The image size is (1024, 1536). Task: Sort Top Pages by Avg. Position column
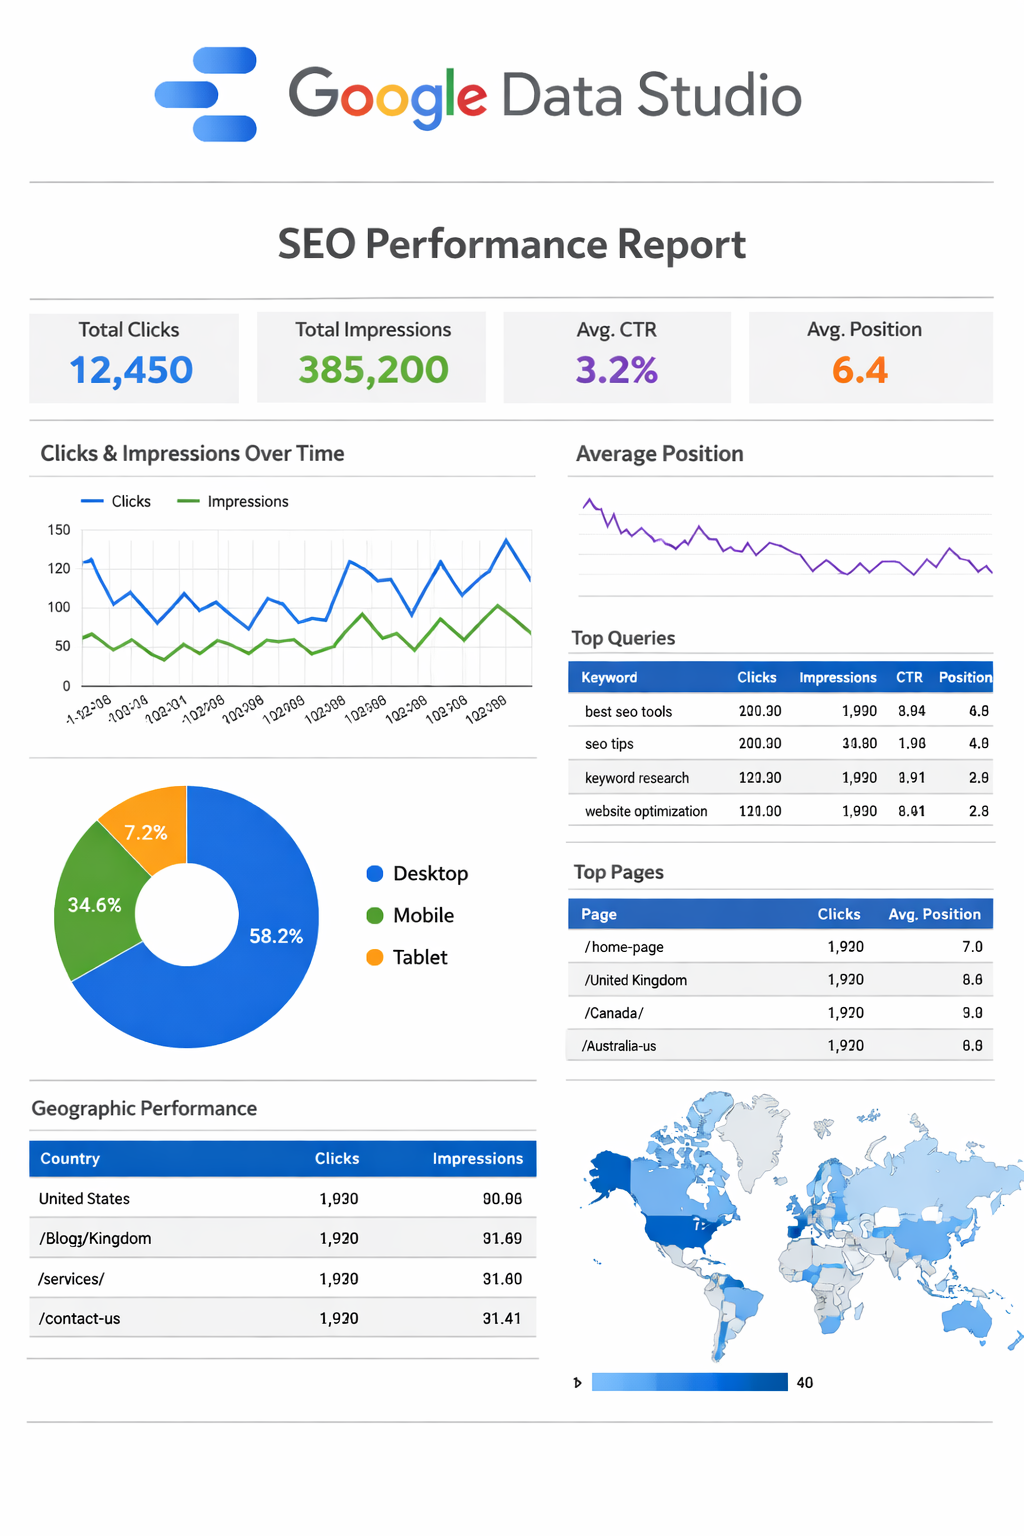tap(934, 913)
